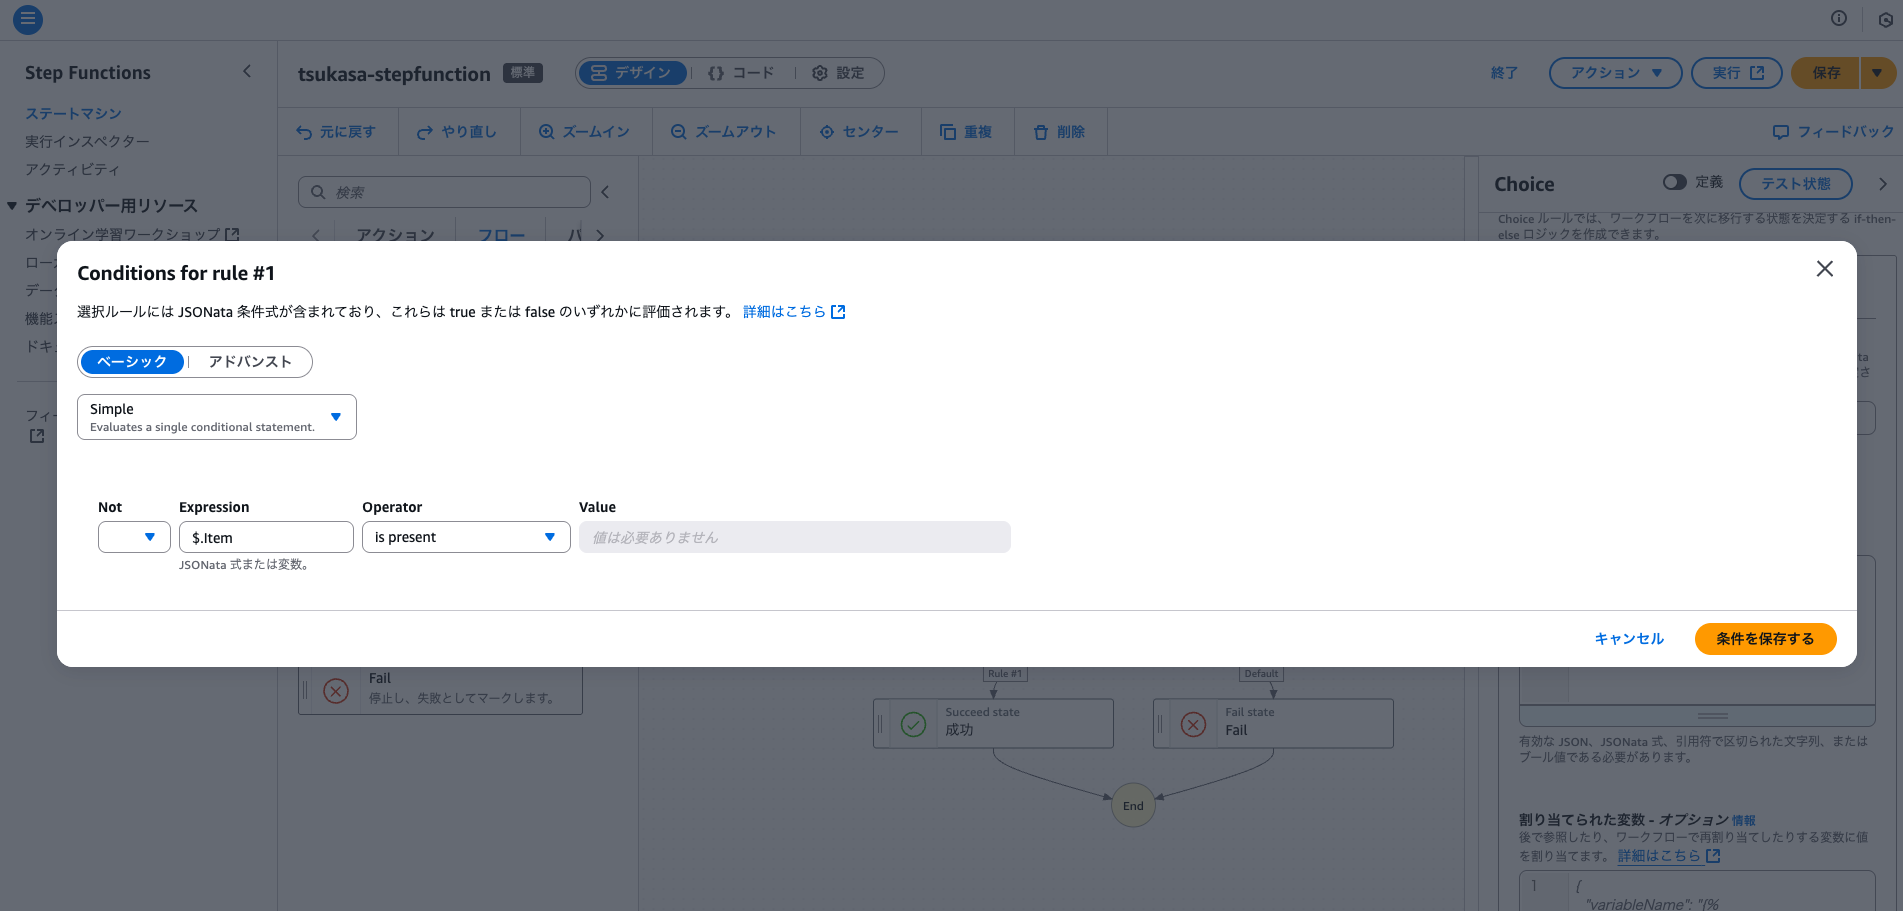Click ズームイン toolbar button
The image size is (1903, 911).
point(585,132)
